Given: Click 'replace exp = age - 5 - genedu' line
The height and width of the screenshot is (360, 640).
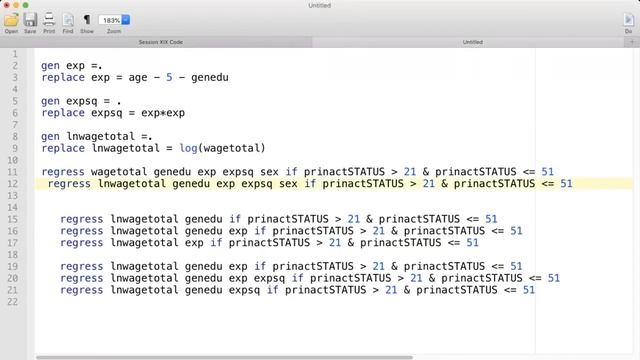Looking at the screenshot, I should pos(135,78).
